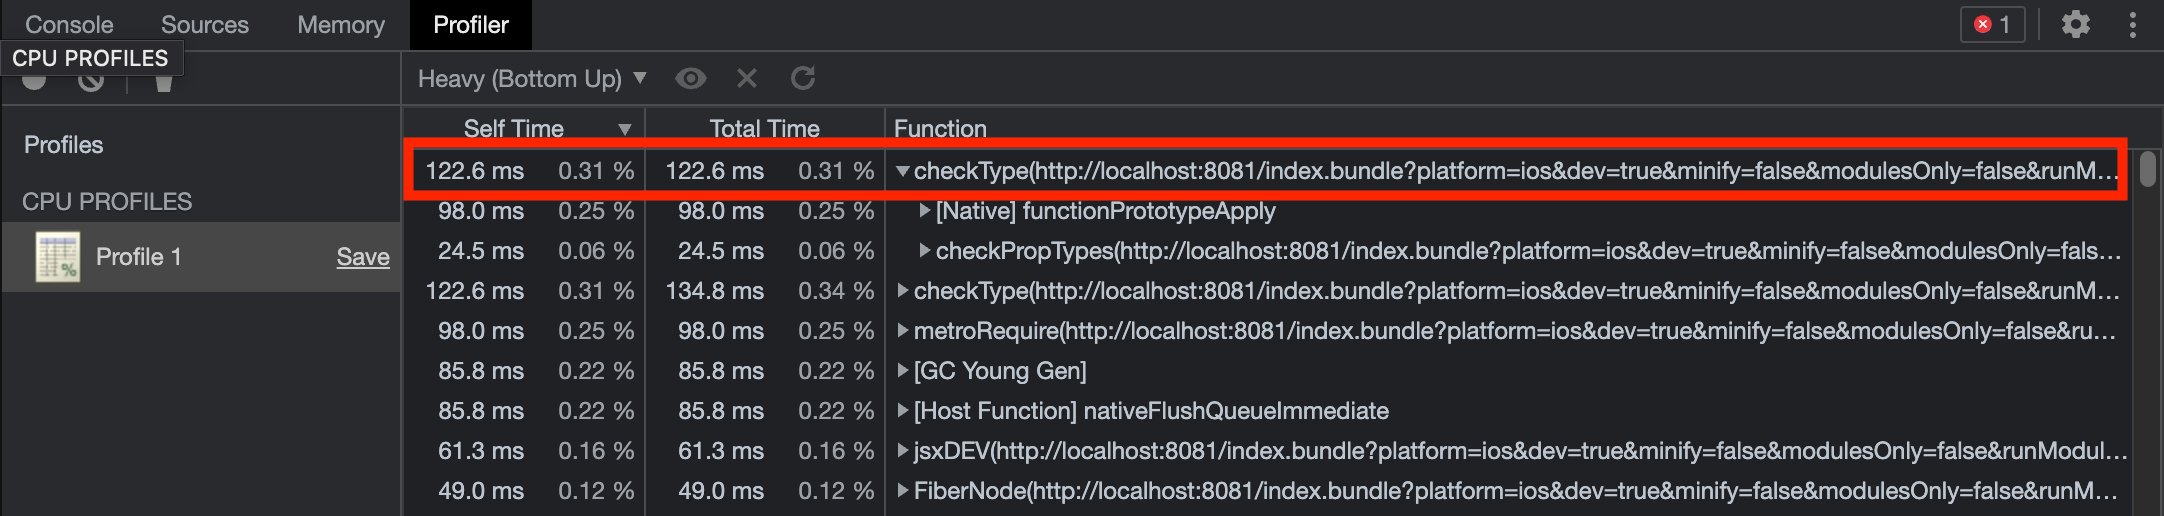Viewport: 2164px width, 516px height.
Task: Expand the [GC Young Gen] row
Action: (903, 371)
